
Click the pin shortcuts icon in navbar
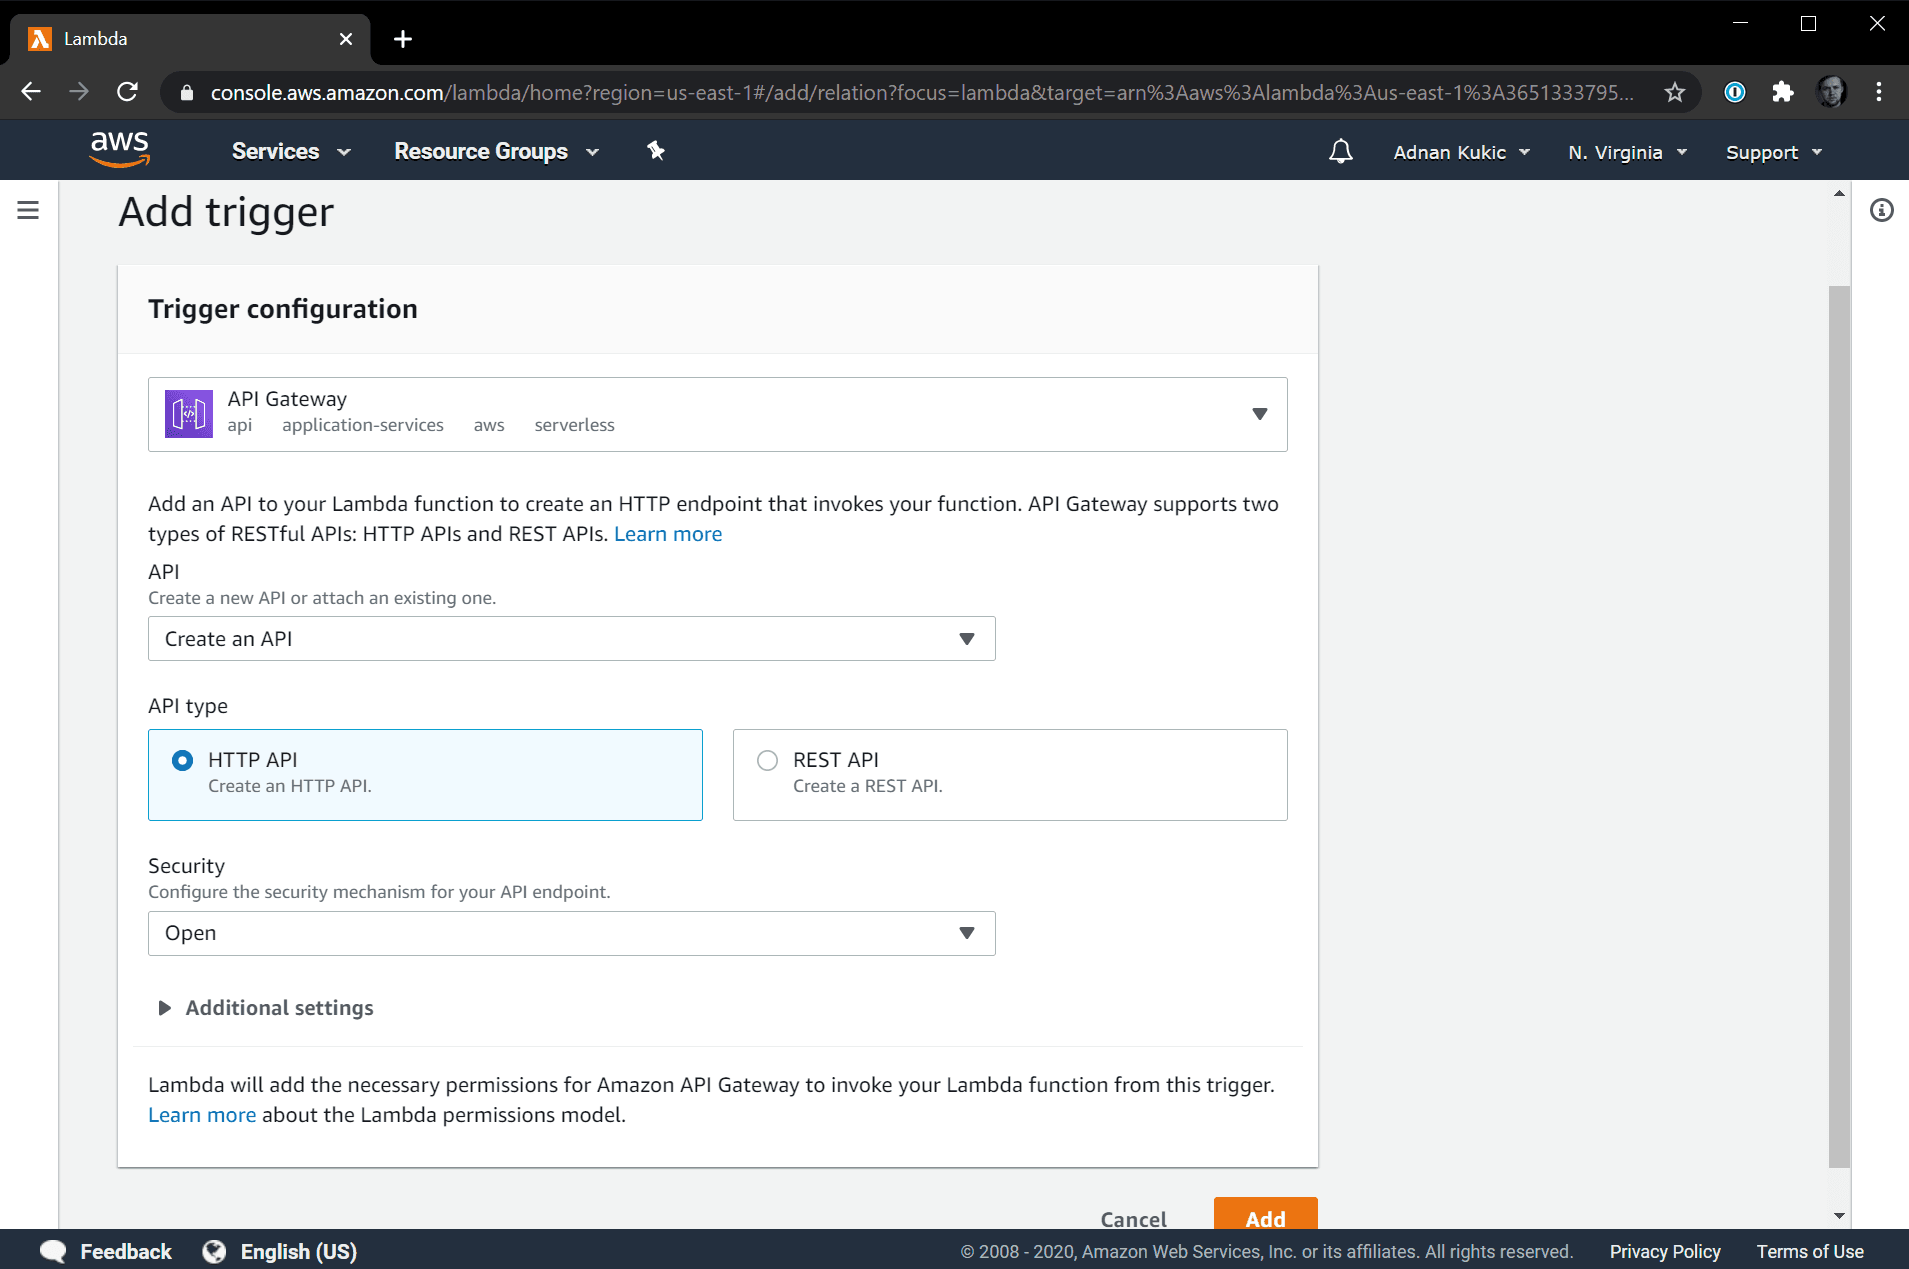[x=656, y=151]
